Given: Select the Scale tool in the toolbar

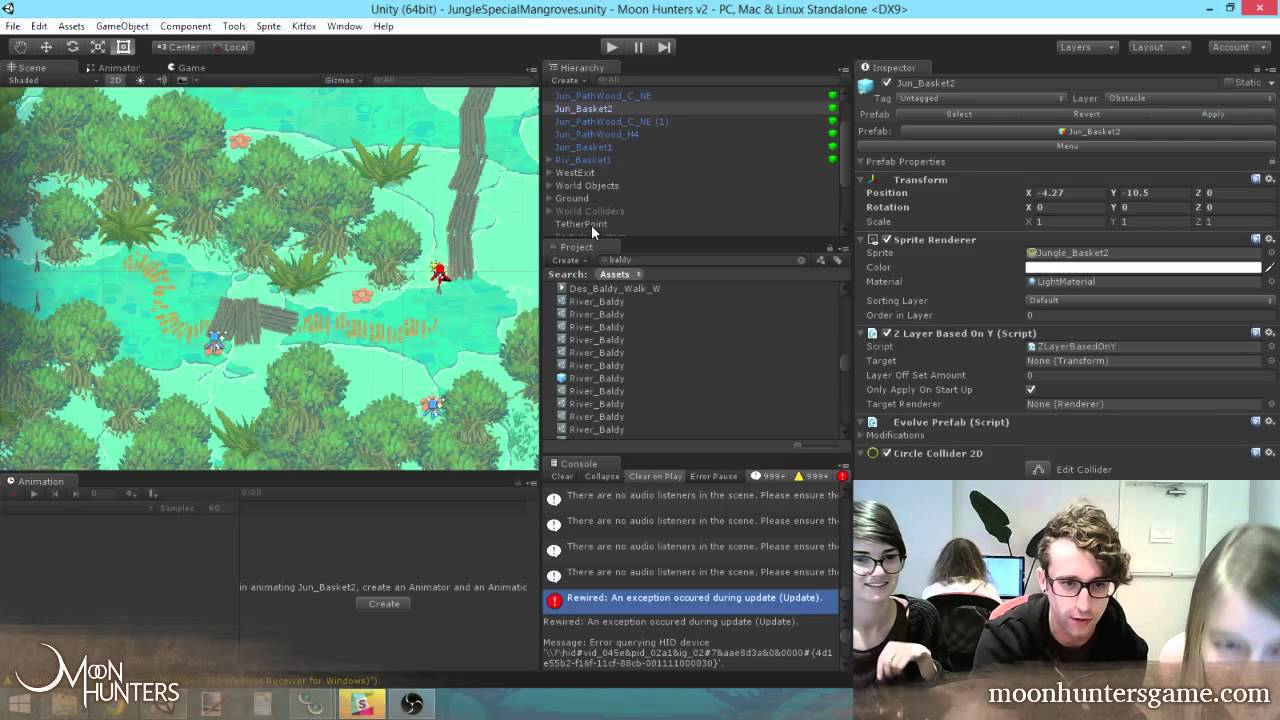Looking at the screenshot, I should tap(98, 47).
